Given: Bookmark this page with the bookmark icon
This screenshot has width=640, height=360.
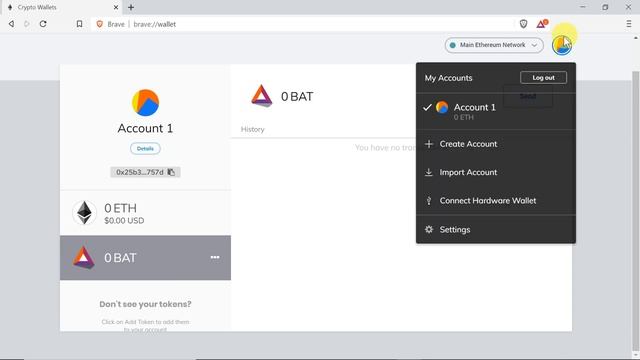Looking at the screenshot, I should click(80, 24).
